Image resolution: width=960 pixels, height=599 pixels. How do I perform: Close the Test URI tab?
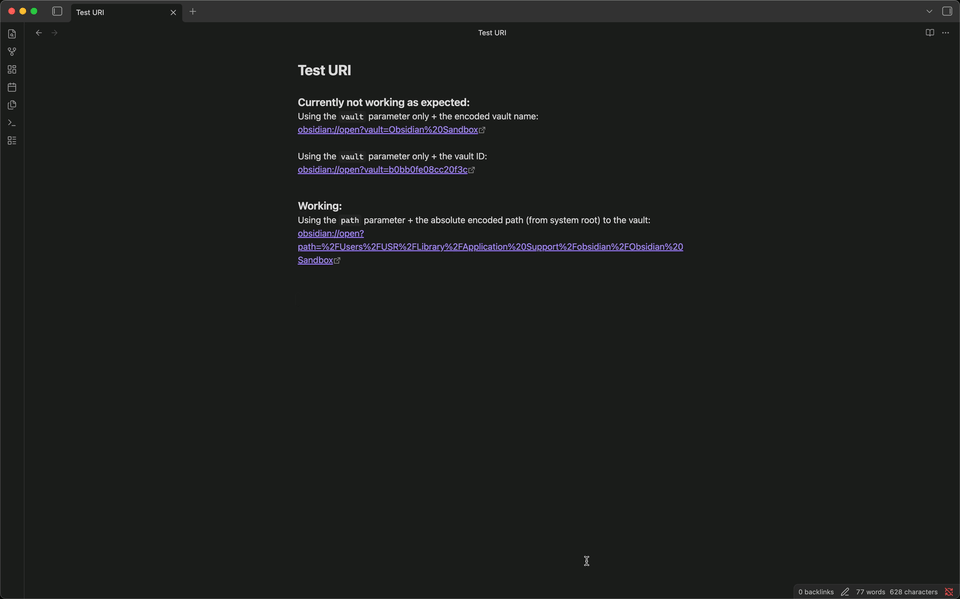point(173,12)
